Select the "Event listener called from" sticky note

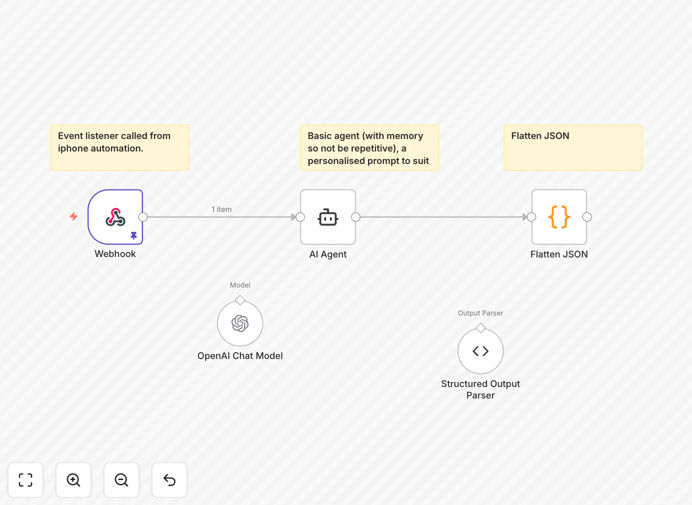[120, 147]
